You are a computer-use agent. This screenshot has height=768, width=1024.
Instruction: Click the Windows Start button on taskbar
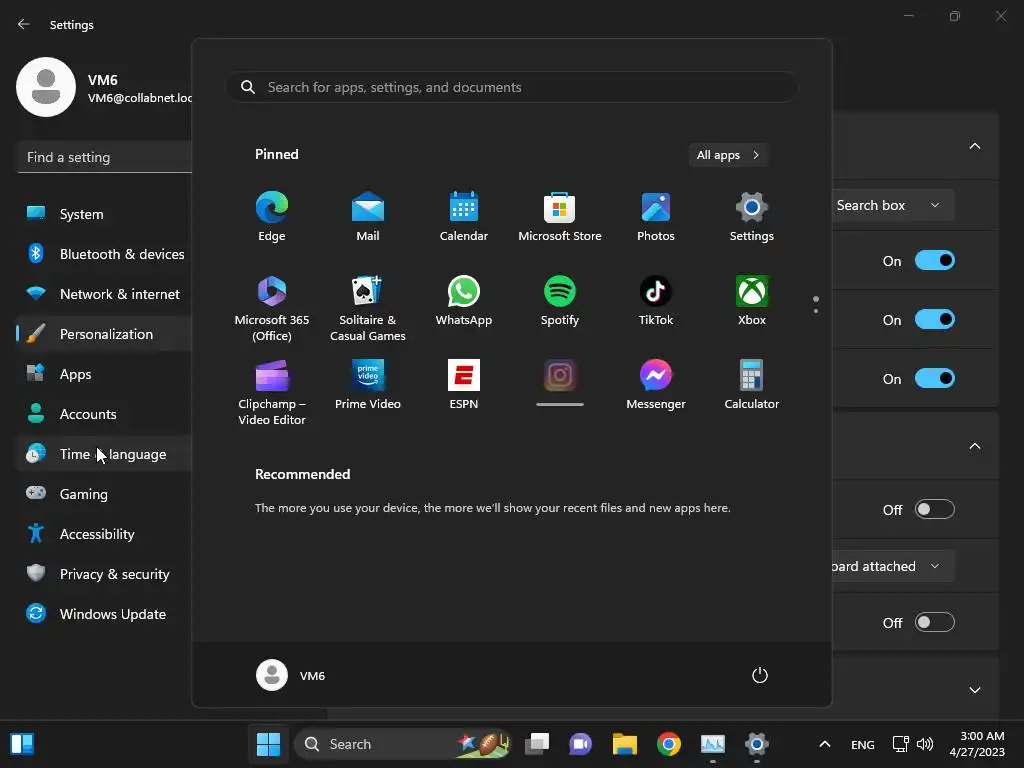tap(268, 744)
